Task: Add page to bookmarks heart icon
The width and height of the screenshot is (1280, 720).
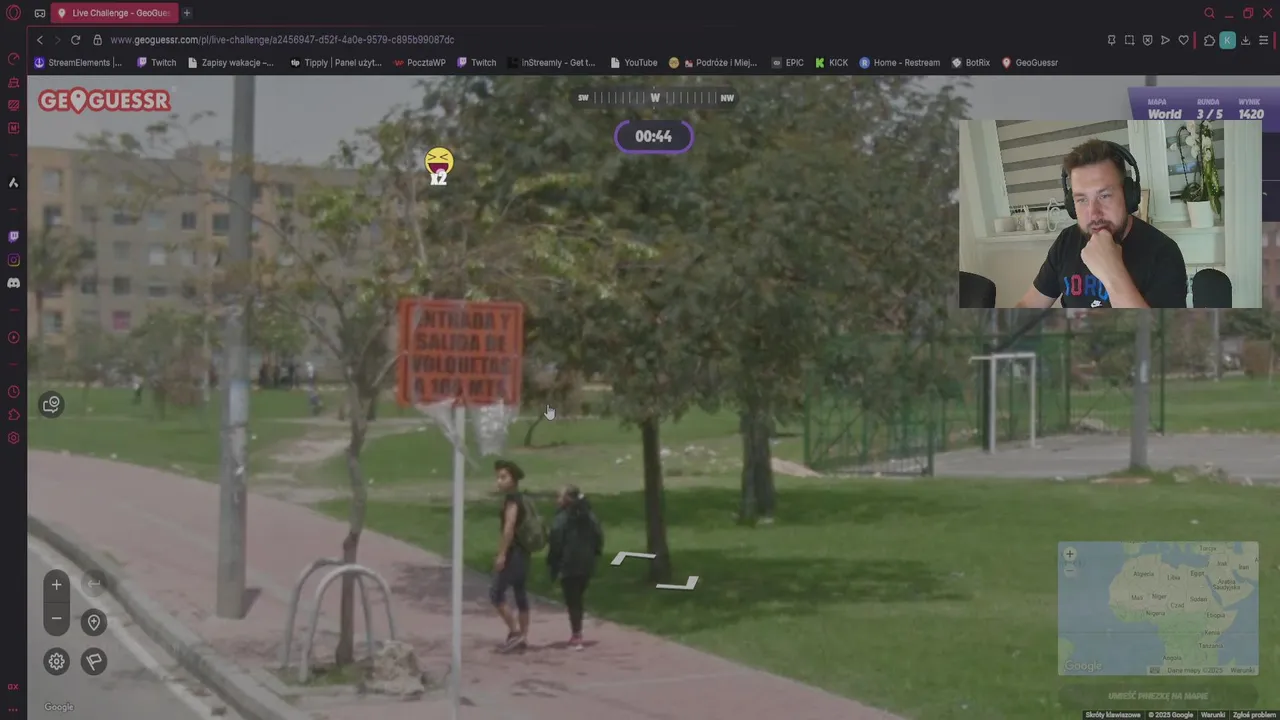Action: [1183, 40]
